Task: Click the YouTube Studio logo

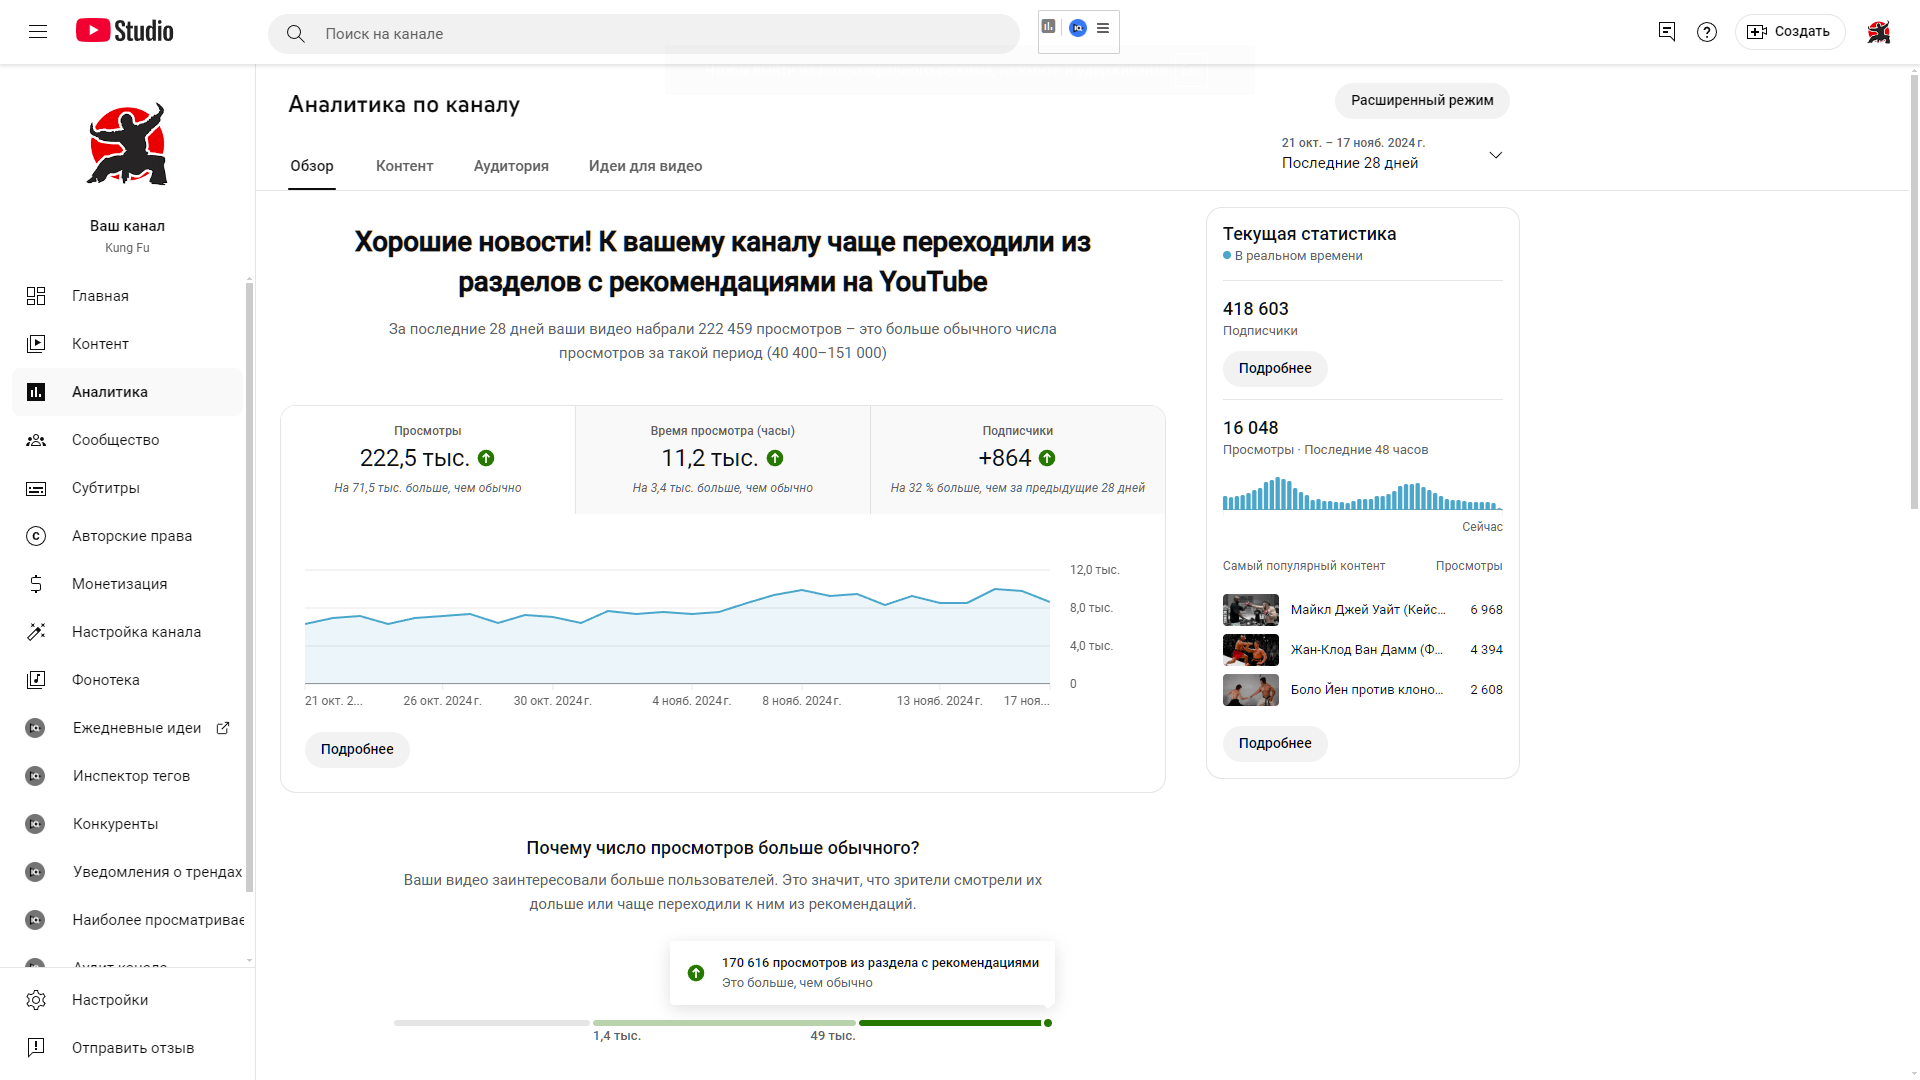Action: [x=125, y=32]
